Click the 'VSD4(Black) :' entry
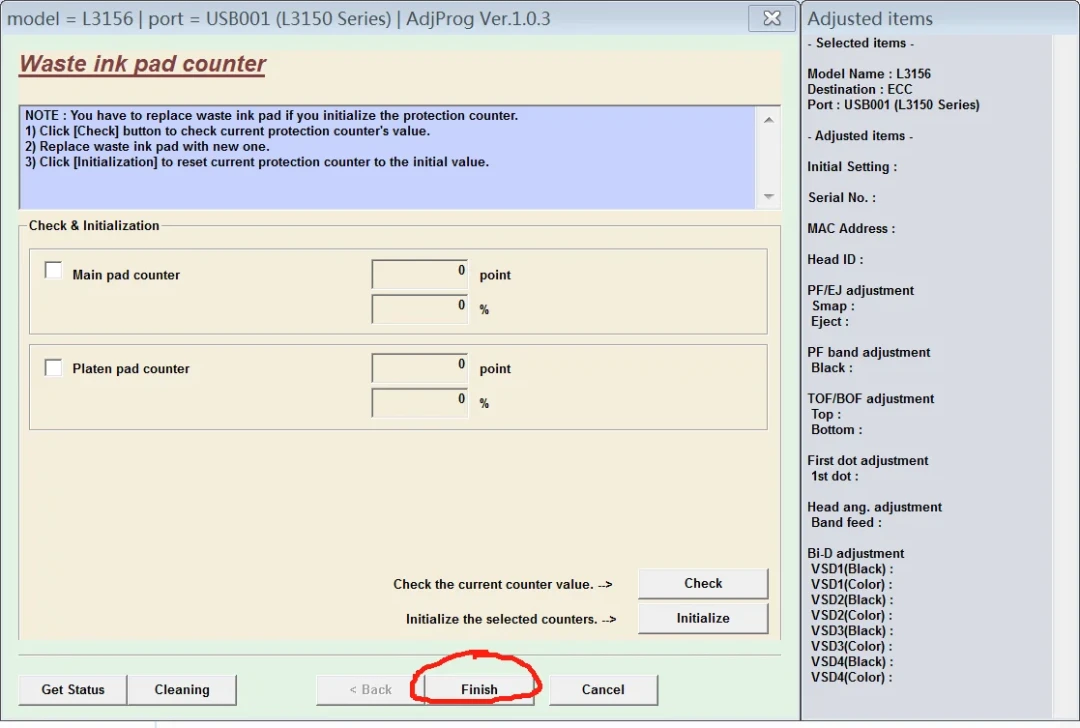This screenshot has width=1080, height=728. click(852, 662)
